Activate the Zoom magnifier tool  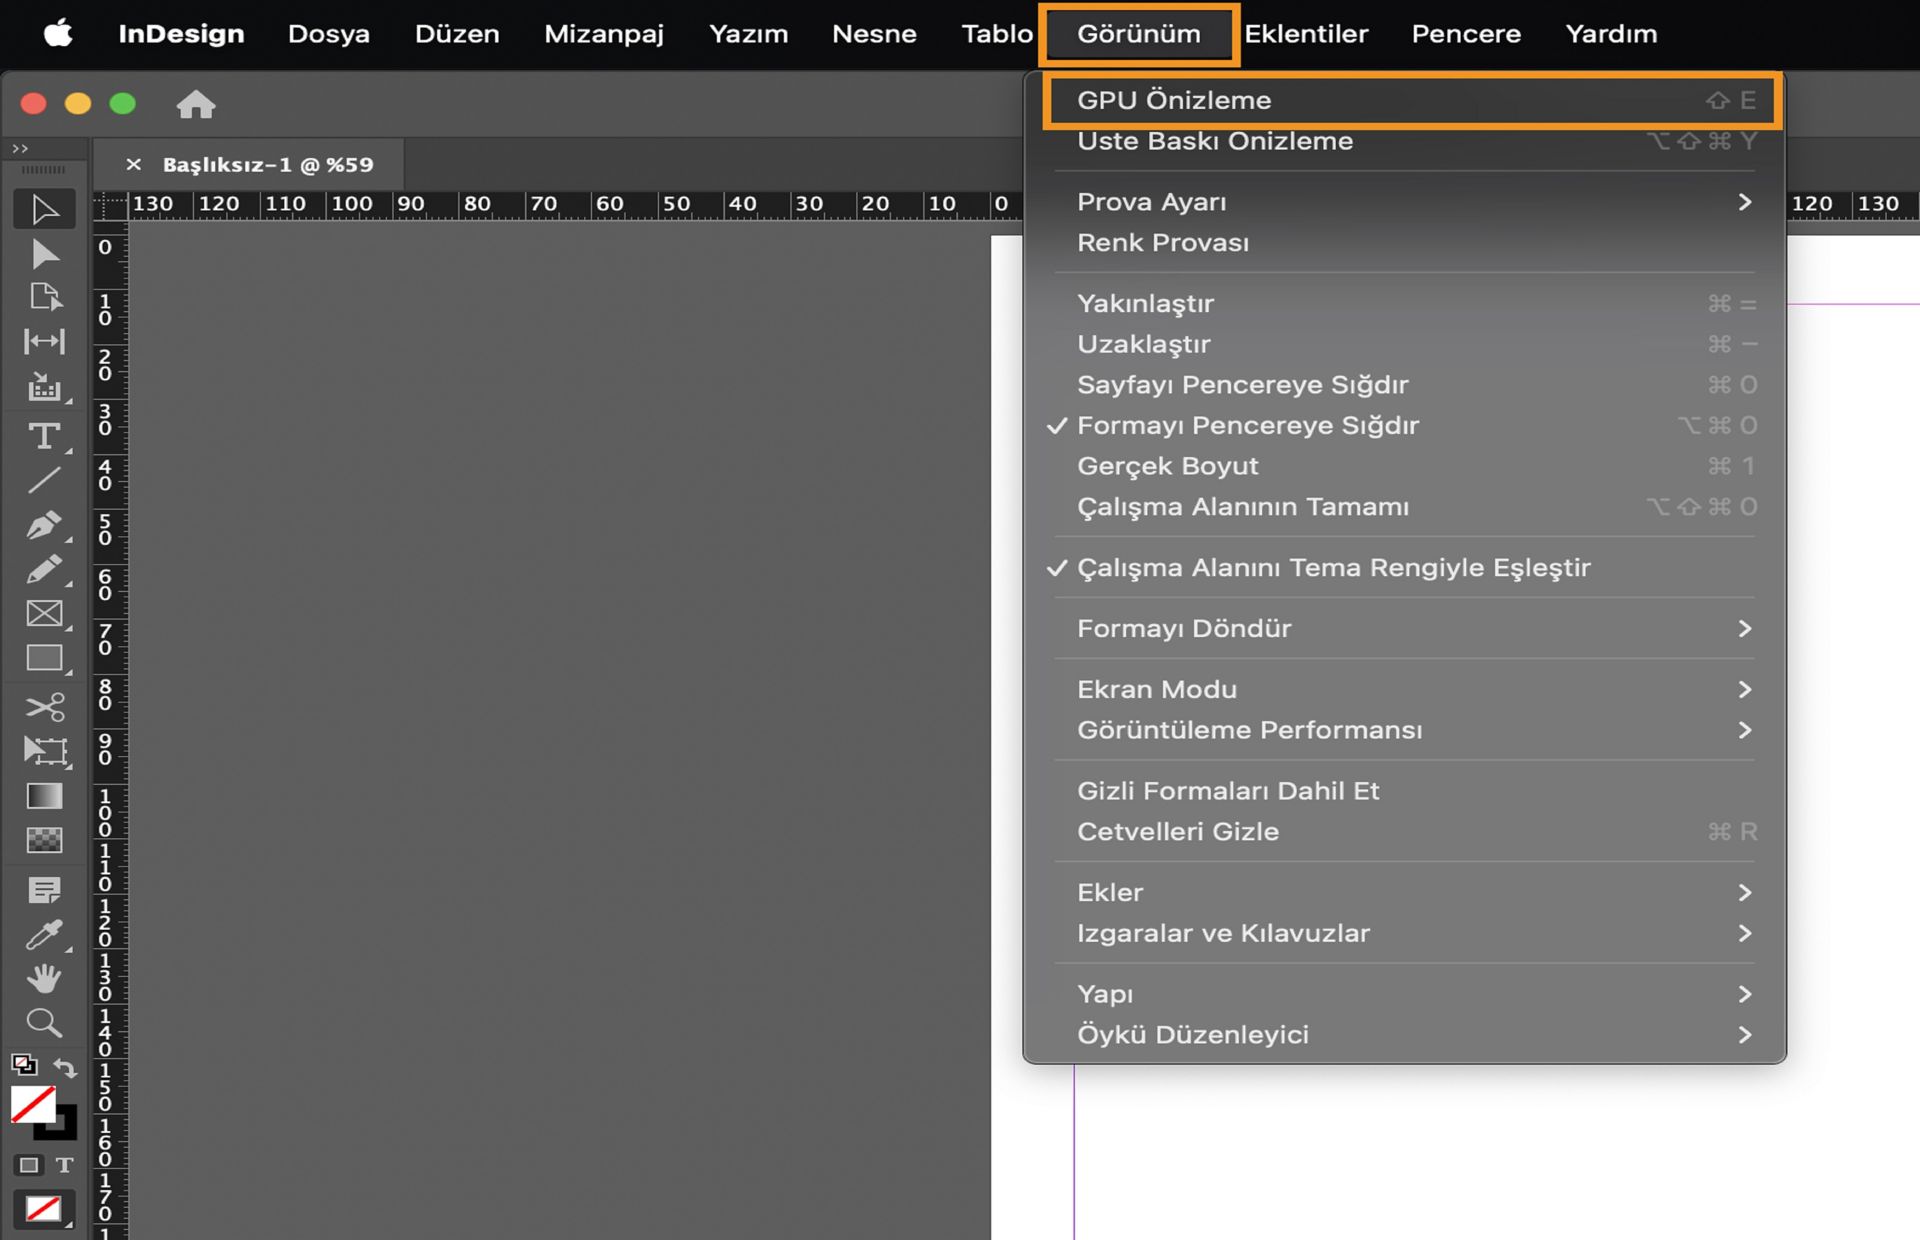[x=44, y=1022]
